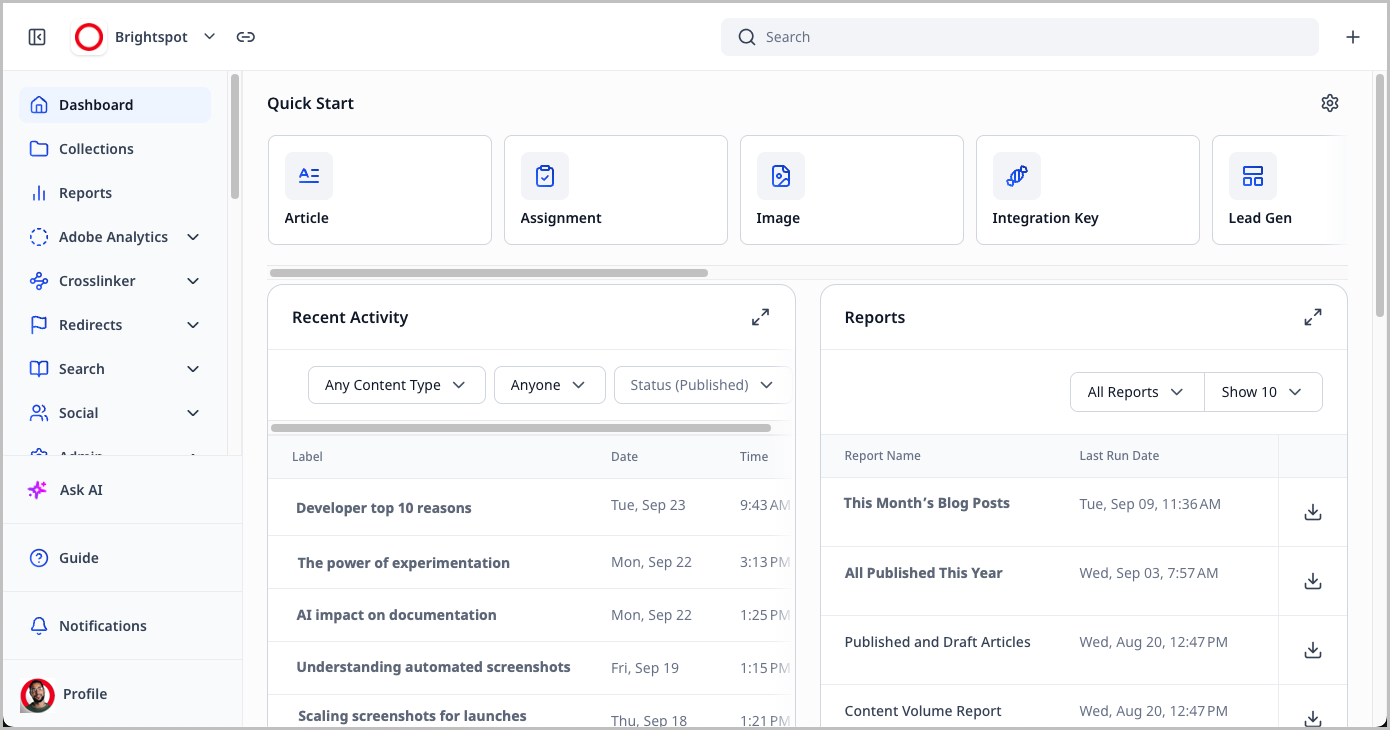The image size is (1390, 730).
Task: Download the All Published This Year report
Action: click(x=1313, y=581)
